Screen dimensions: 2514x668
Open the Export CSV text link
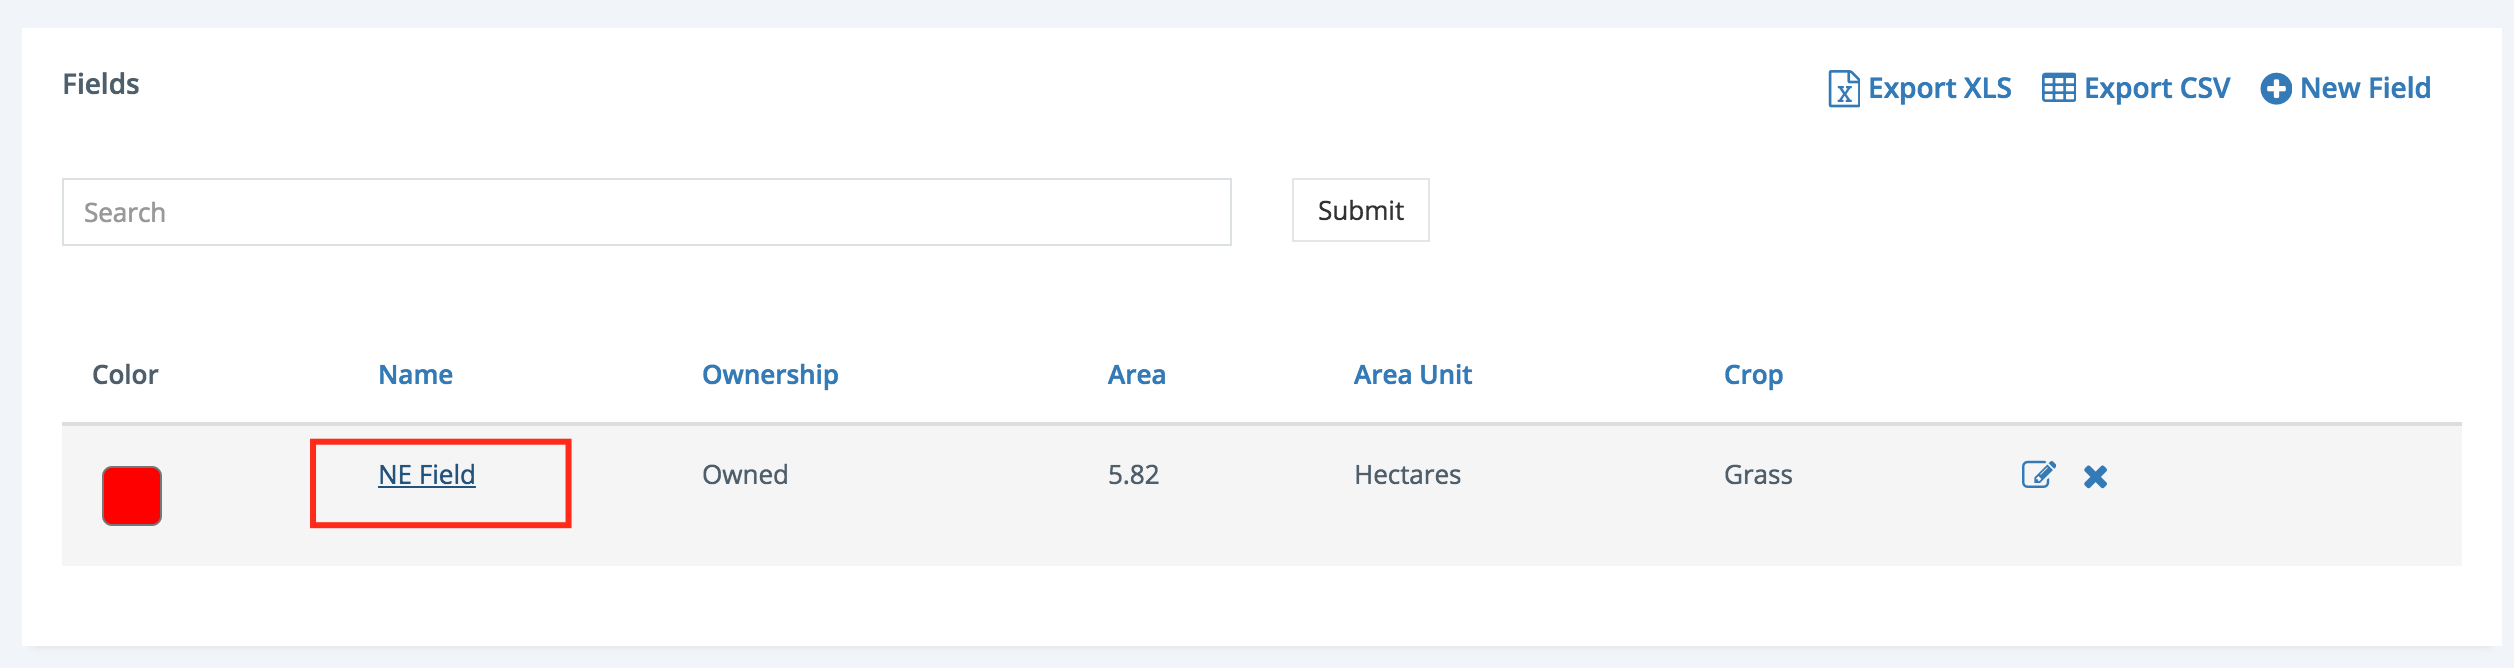point(2156,88)
